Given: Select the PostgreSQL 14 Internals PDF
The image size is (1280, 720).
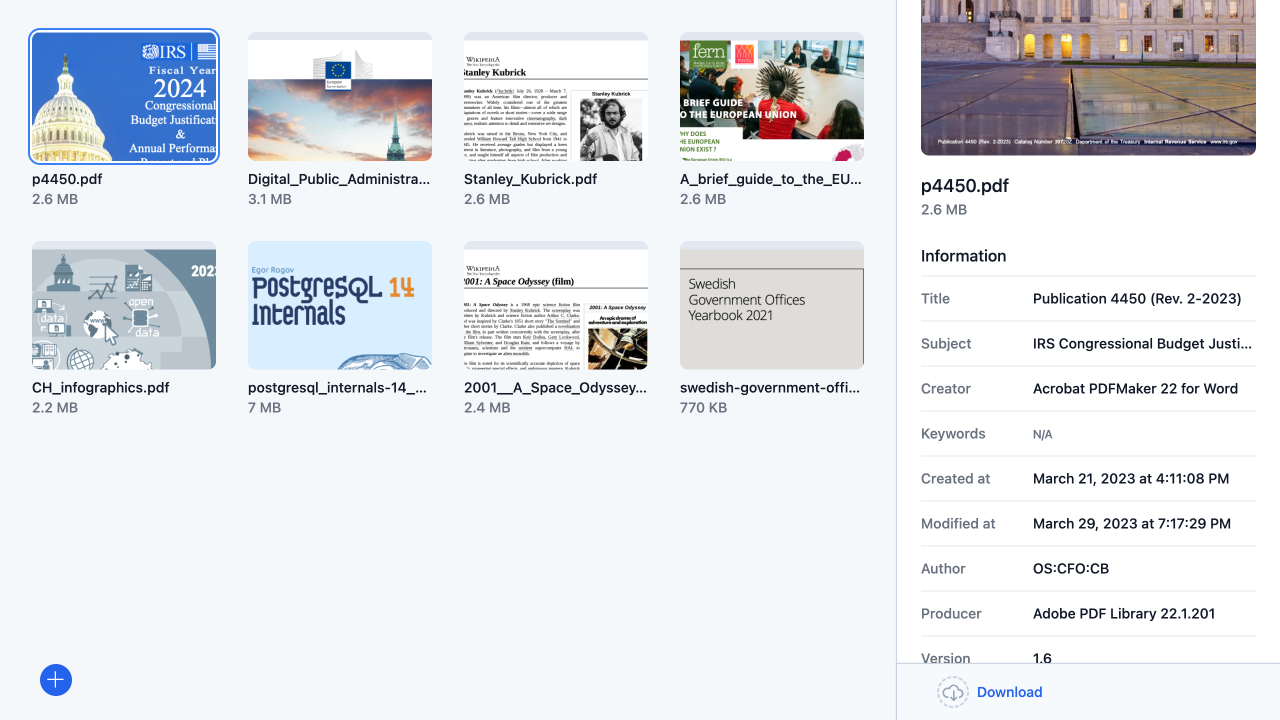Looking at the screenshot, I should point(339,306).
